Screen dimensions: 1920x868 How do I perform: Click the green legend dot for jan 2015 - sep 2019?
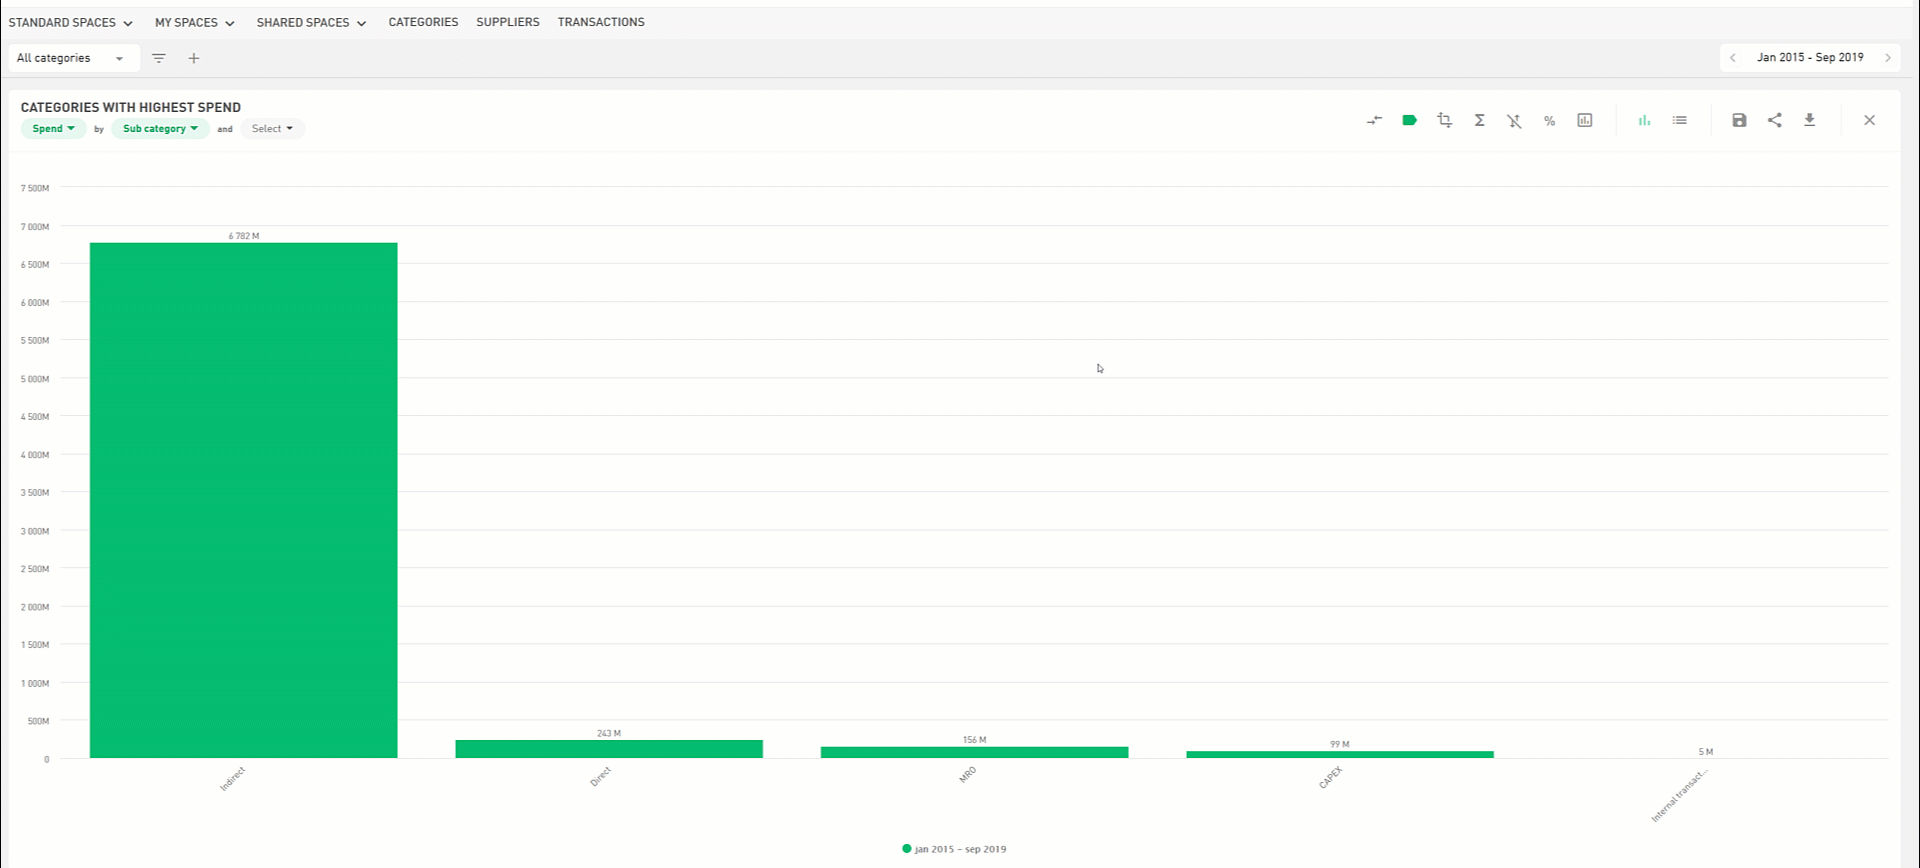pos(907,849)
